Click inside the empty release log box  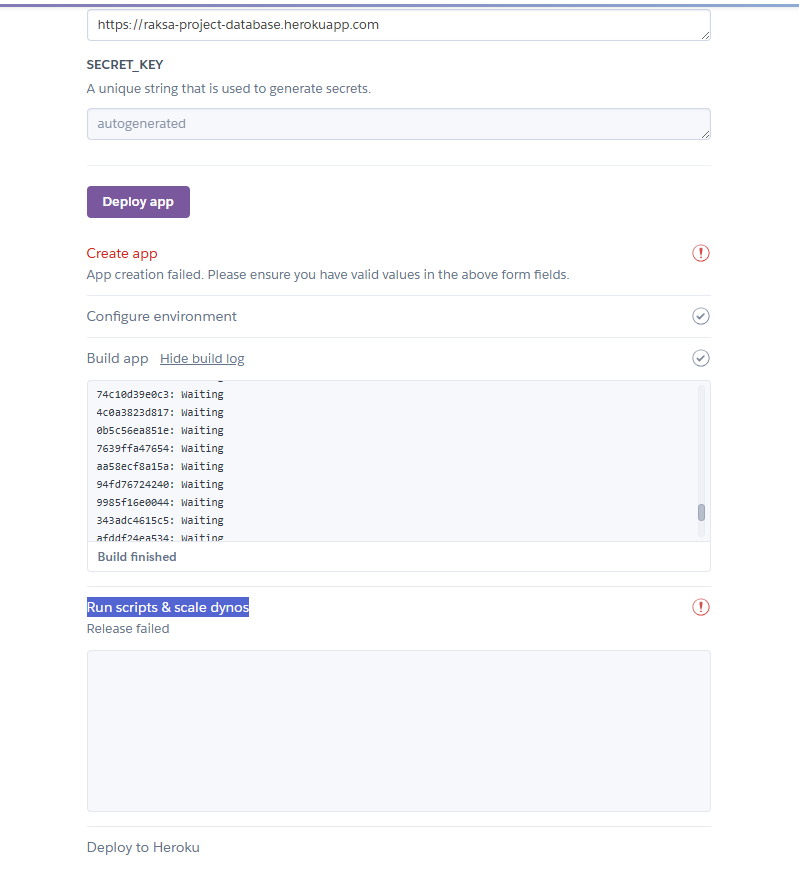click(x=398, y=731)
